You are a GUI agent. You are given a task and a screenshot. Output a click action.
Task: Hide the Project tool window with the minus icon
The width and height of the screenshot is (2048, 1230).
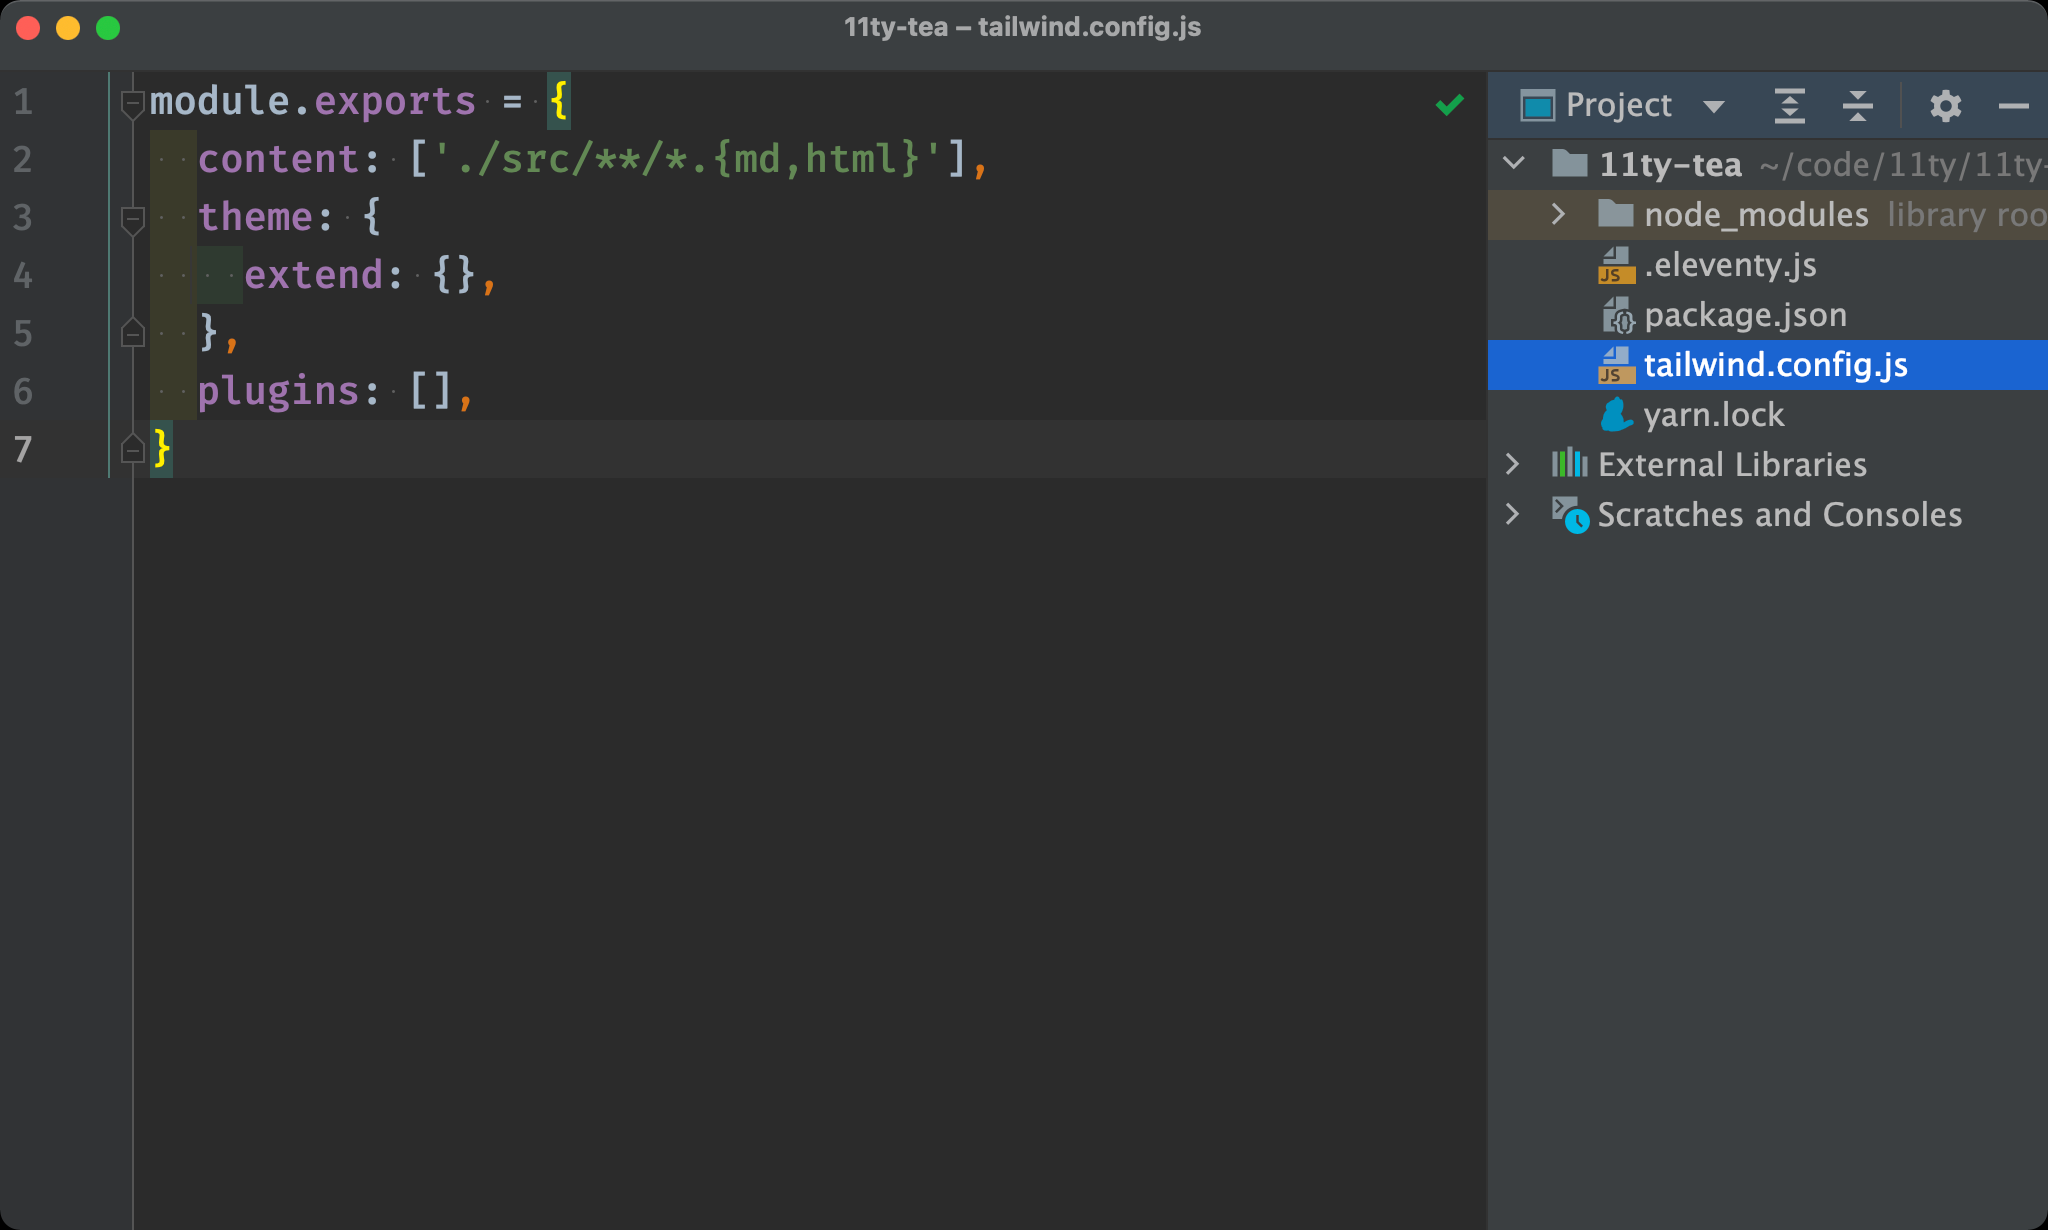point(2013,105)
